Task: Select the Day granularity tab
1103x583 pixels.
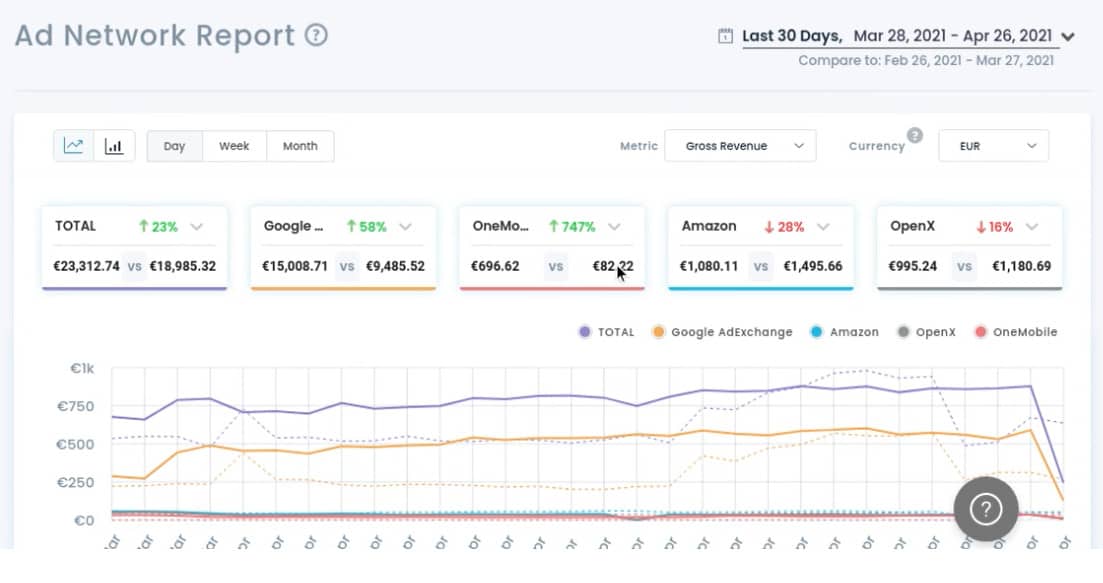Action: (174, 146)
